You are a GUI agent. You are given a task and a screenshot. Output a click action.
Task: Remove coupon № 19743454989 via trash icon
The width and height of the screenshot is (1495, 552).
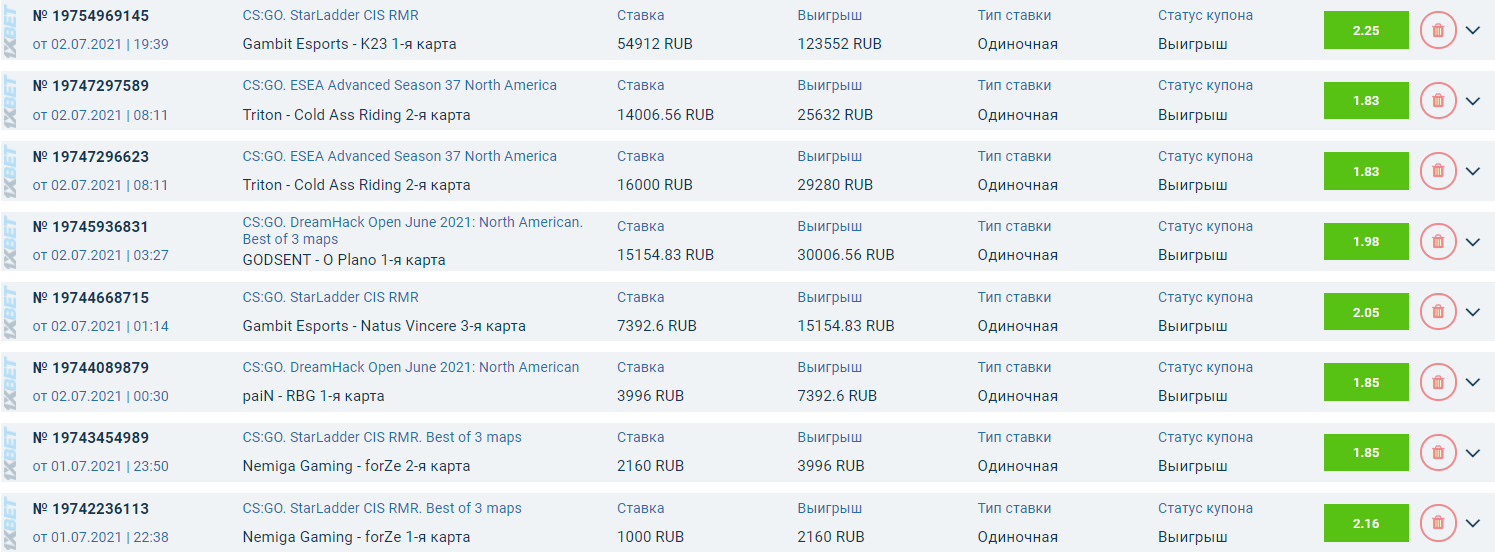[1438, 453]
